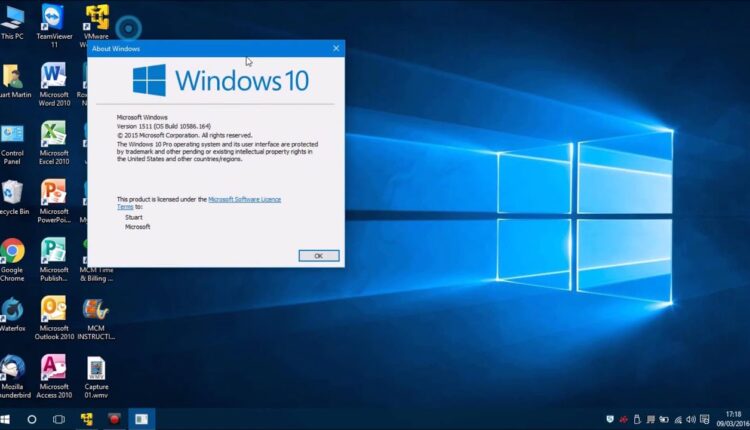Image resolution: width=750 pixels, height=430 pixels.
Task: Click the Cortana search circle on taskbar
Action: tap(32, 419)
